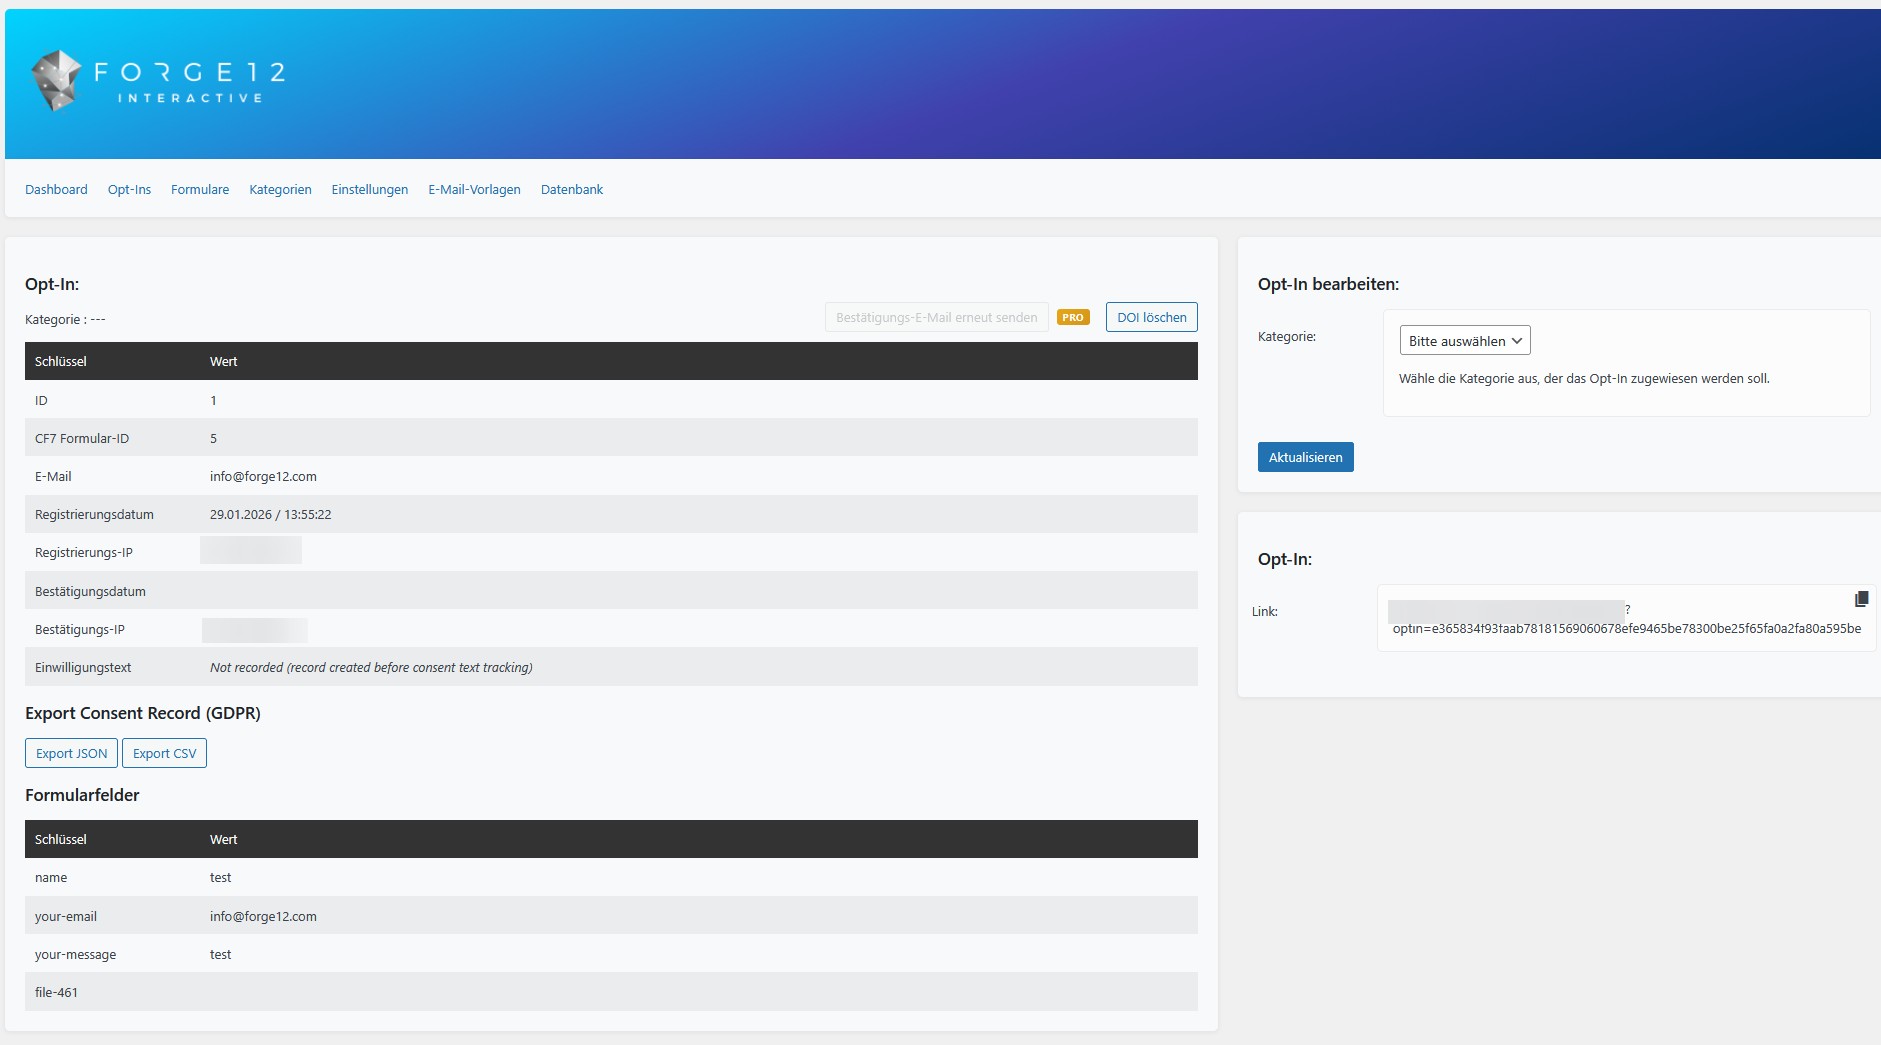Image resolution: width=1881 pixels, height=1045 pixels.
Task: Click the Forge12 Interactive logo
Action: (158, 81)
